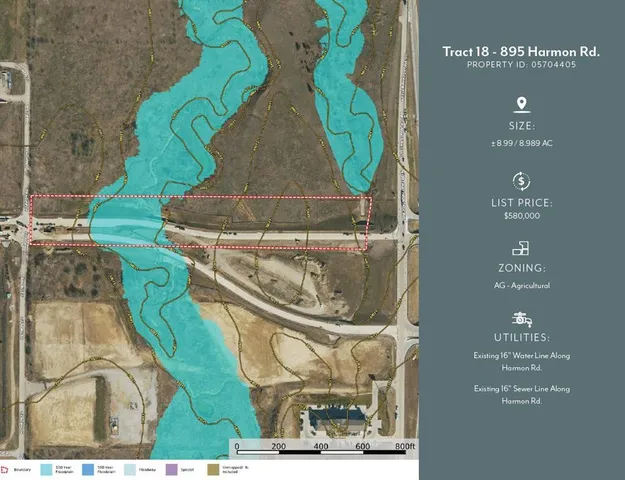Select the Property ID 05704405 text
Screen dimensions: 625x480
[x=520, y=64]
